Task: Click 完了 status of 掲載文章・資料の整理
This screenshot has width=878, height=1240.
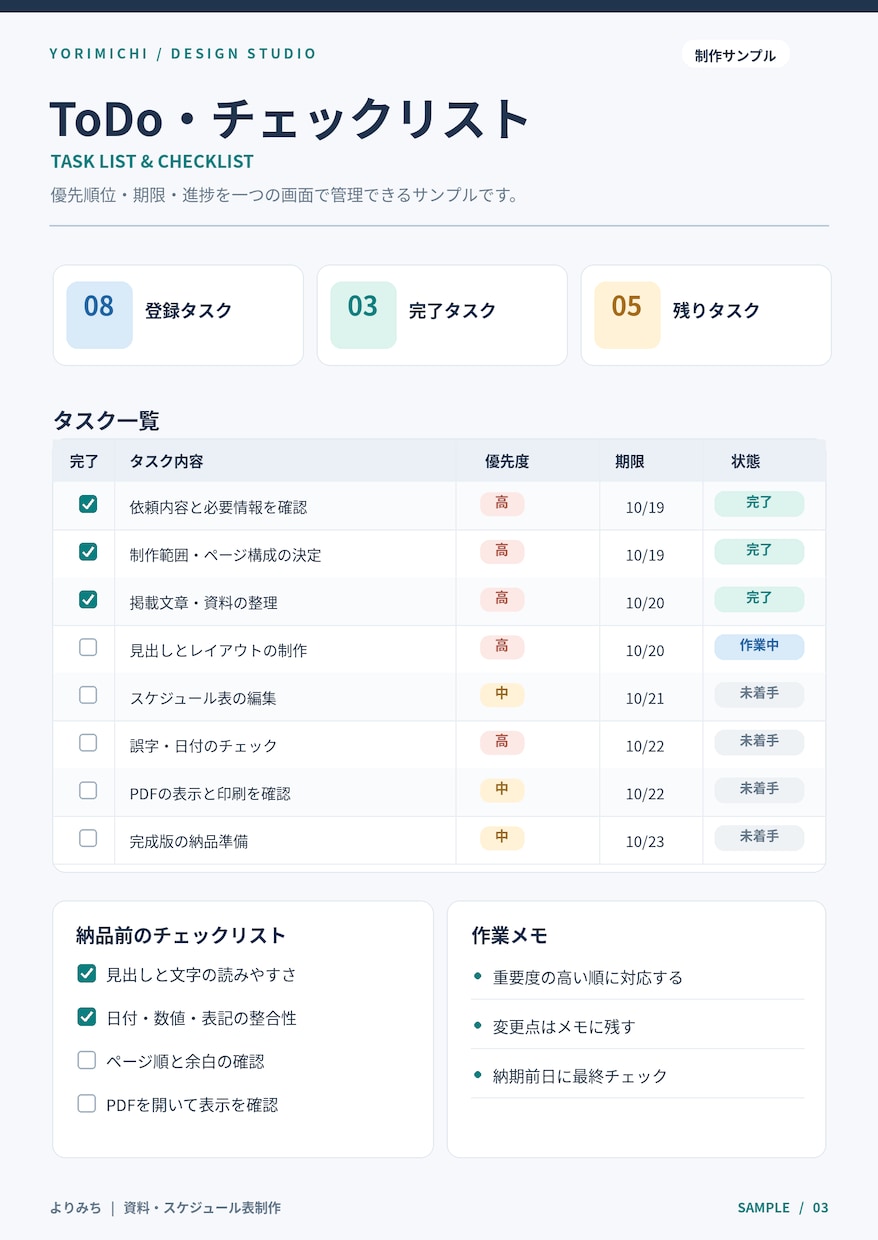Action: [759, 599]
